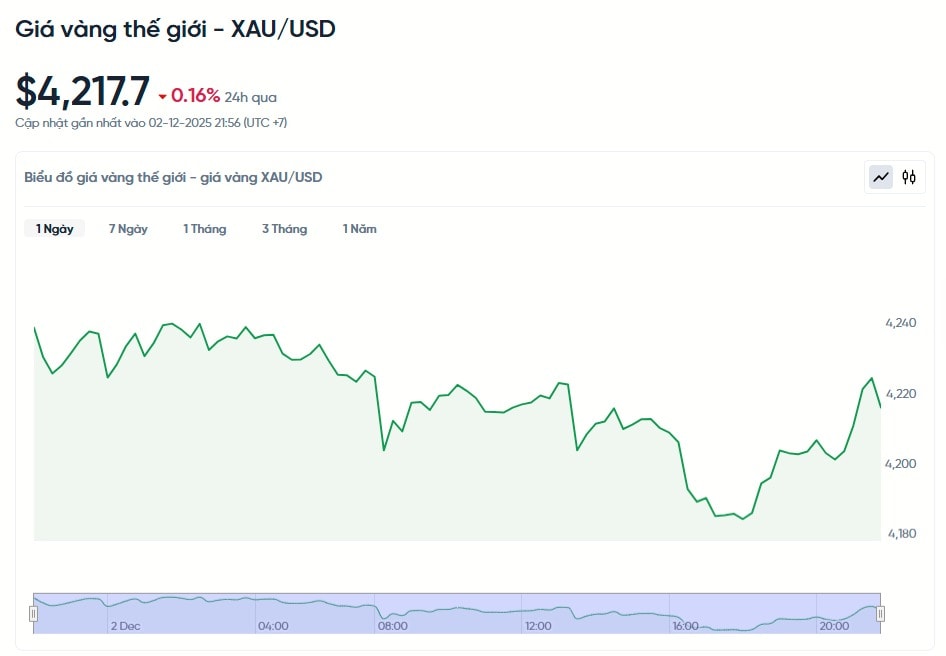
Task: Click the 4,180 y-axis price label
Action: (900, 533)
